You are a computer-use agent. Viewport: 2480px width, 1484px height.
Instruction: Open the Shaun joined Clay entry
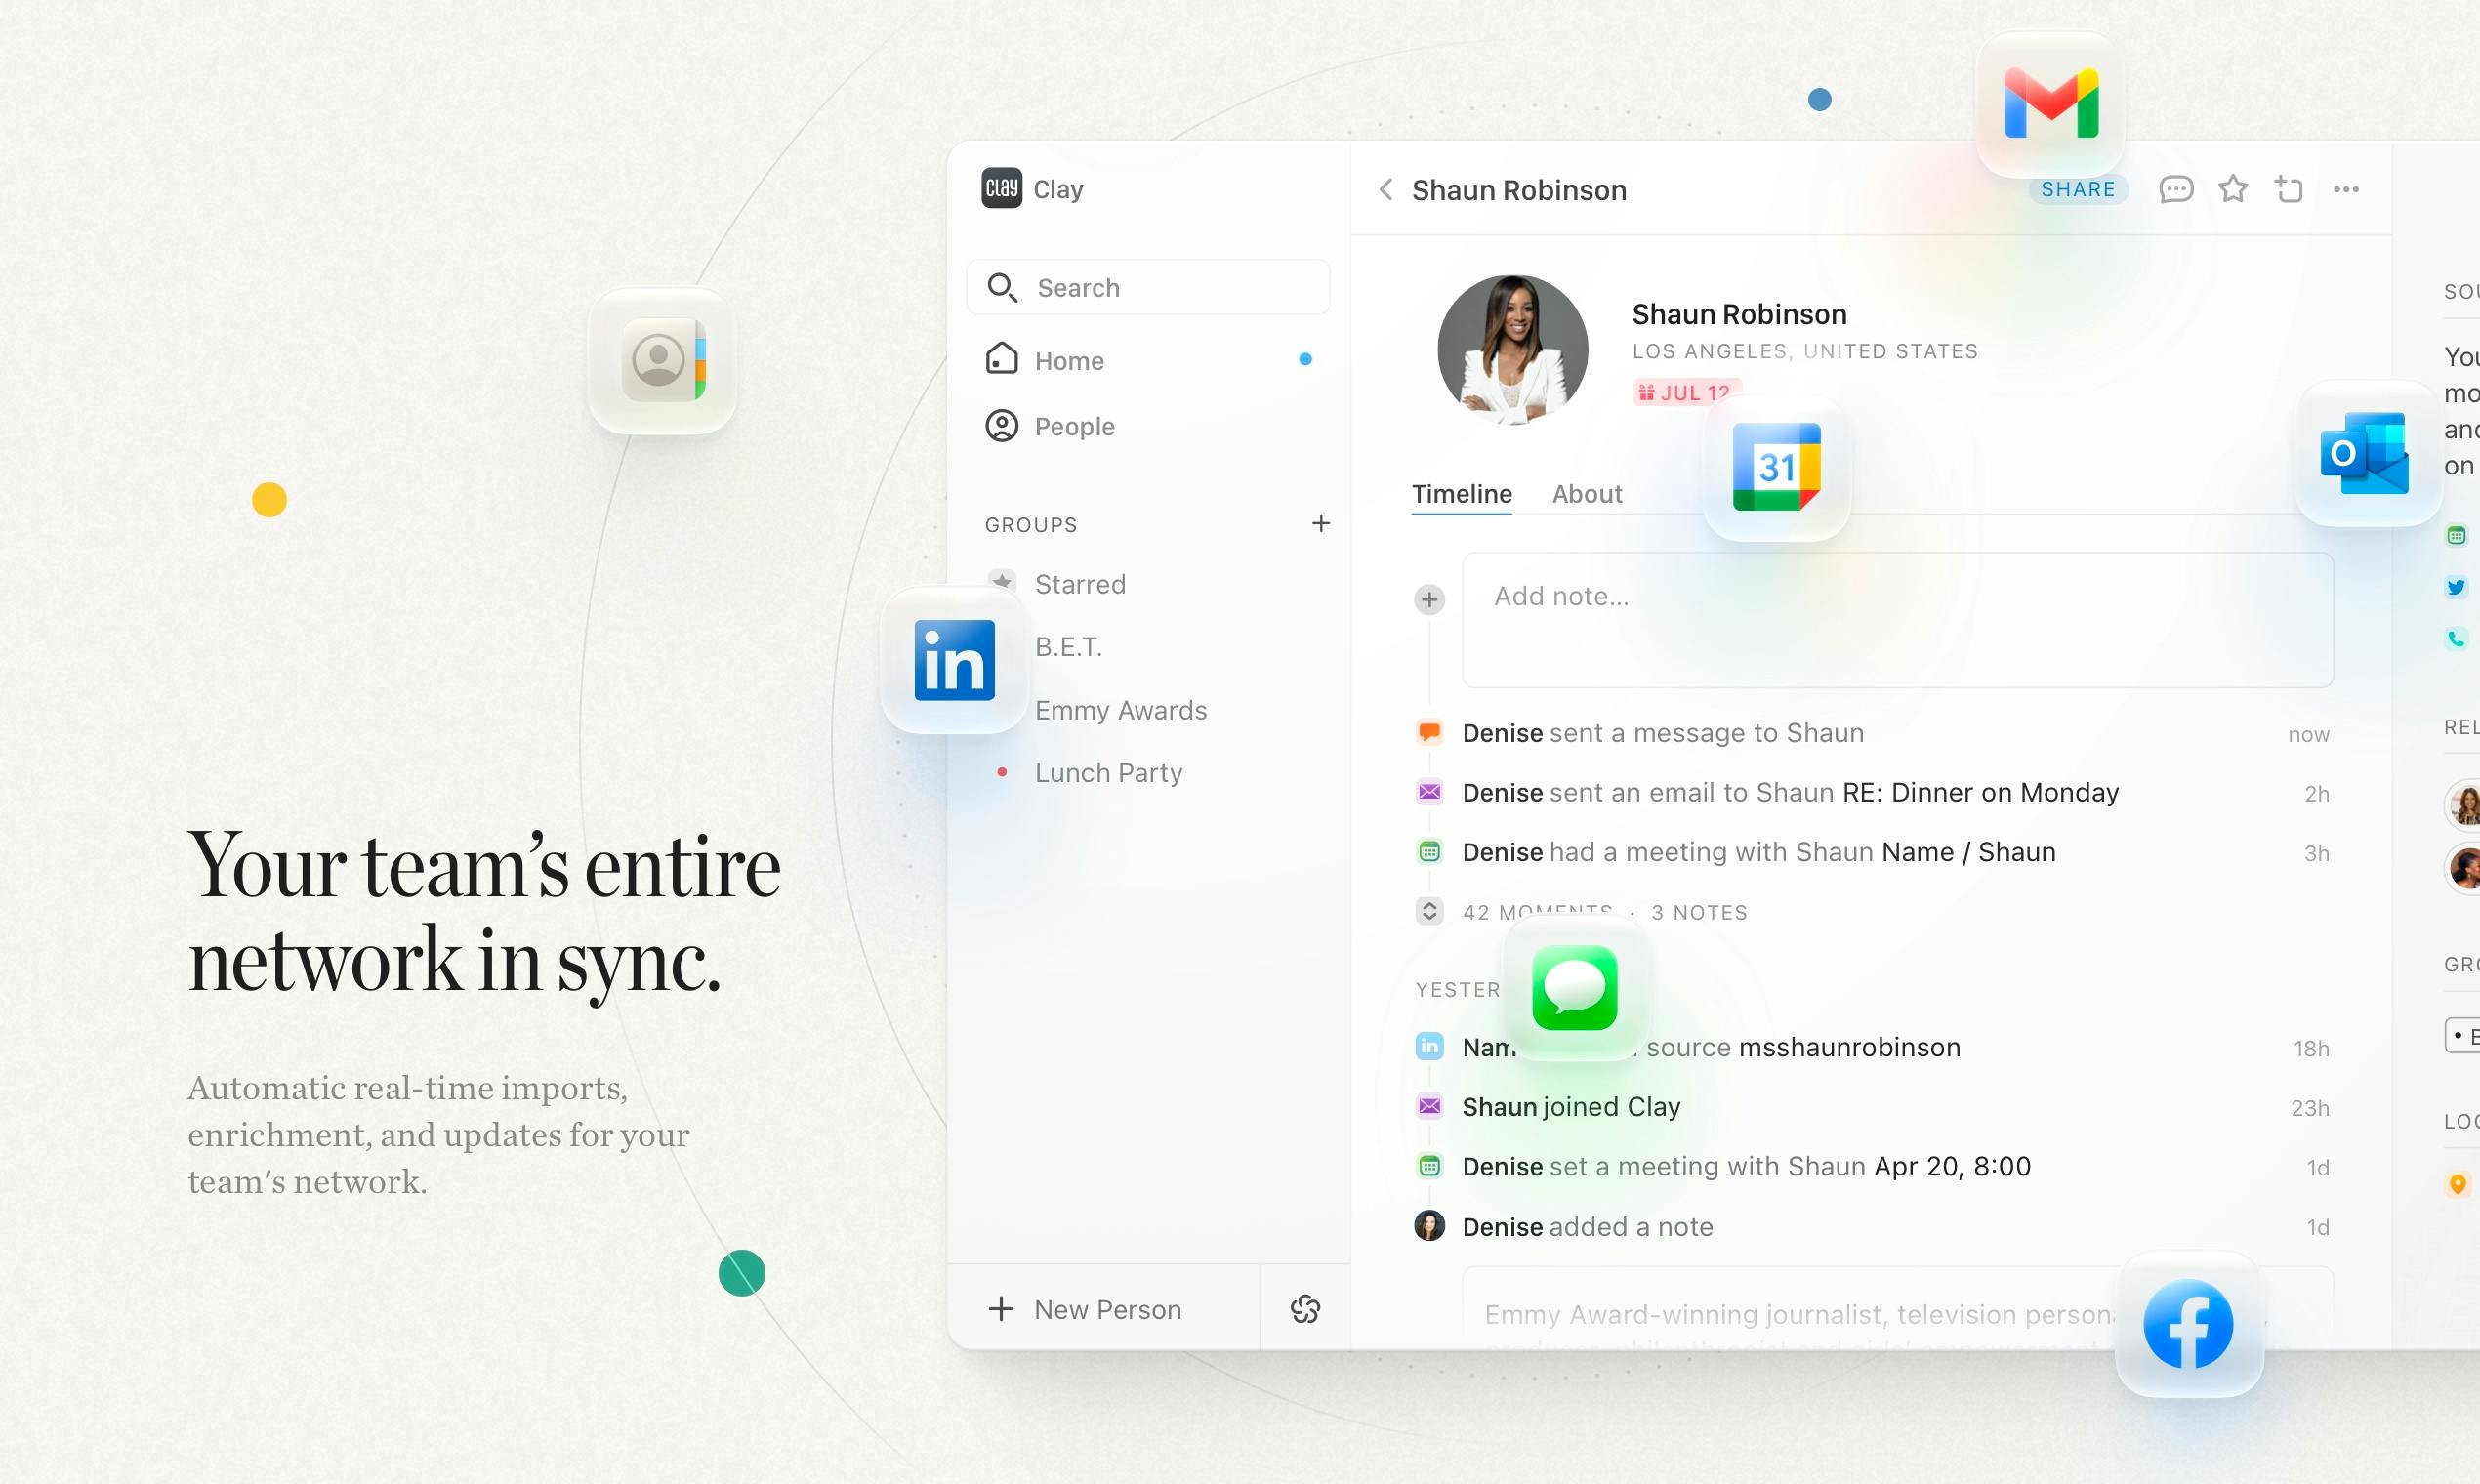coord(1571,1107)
